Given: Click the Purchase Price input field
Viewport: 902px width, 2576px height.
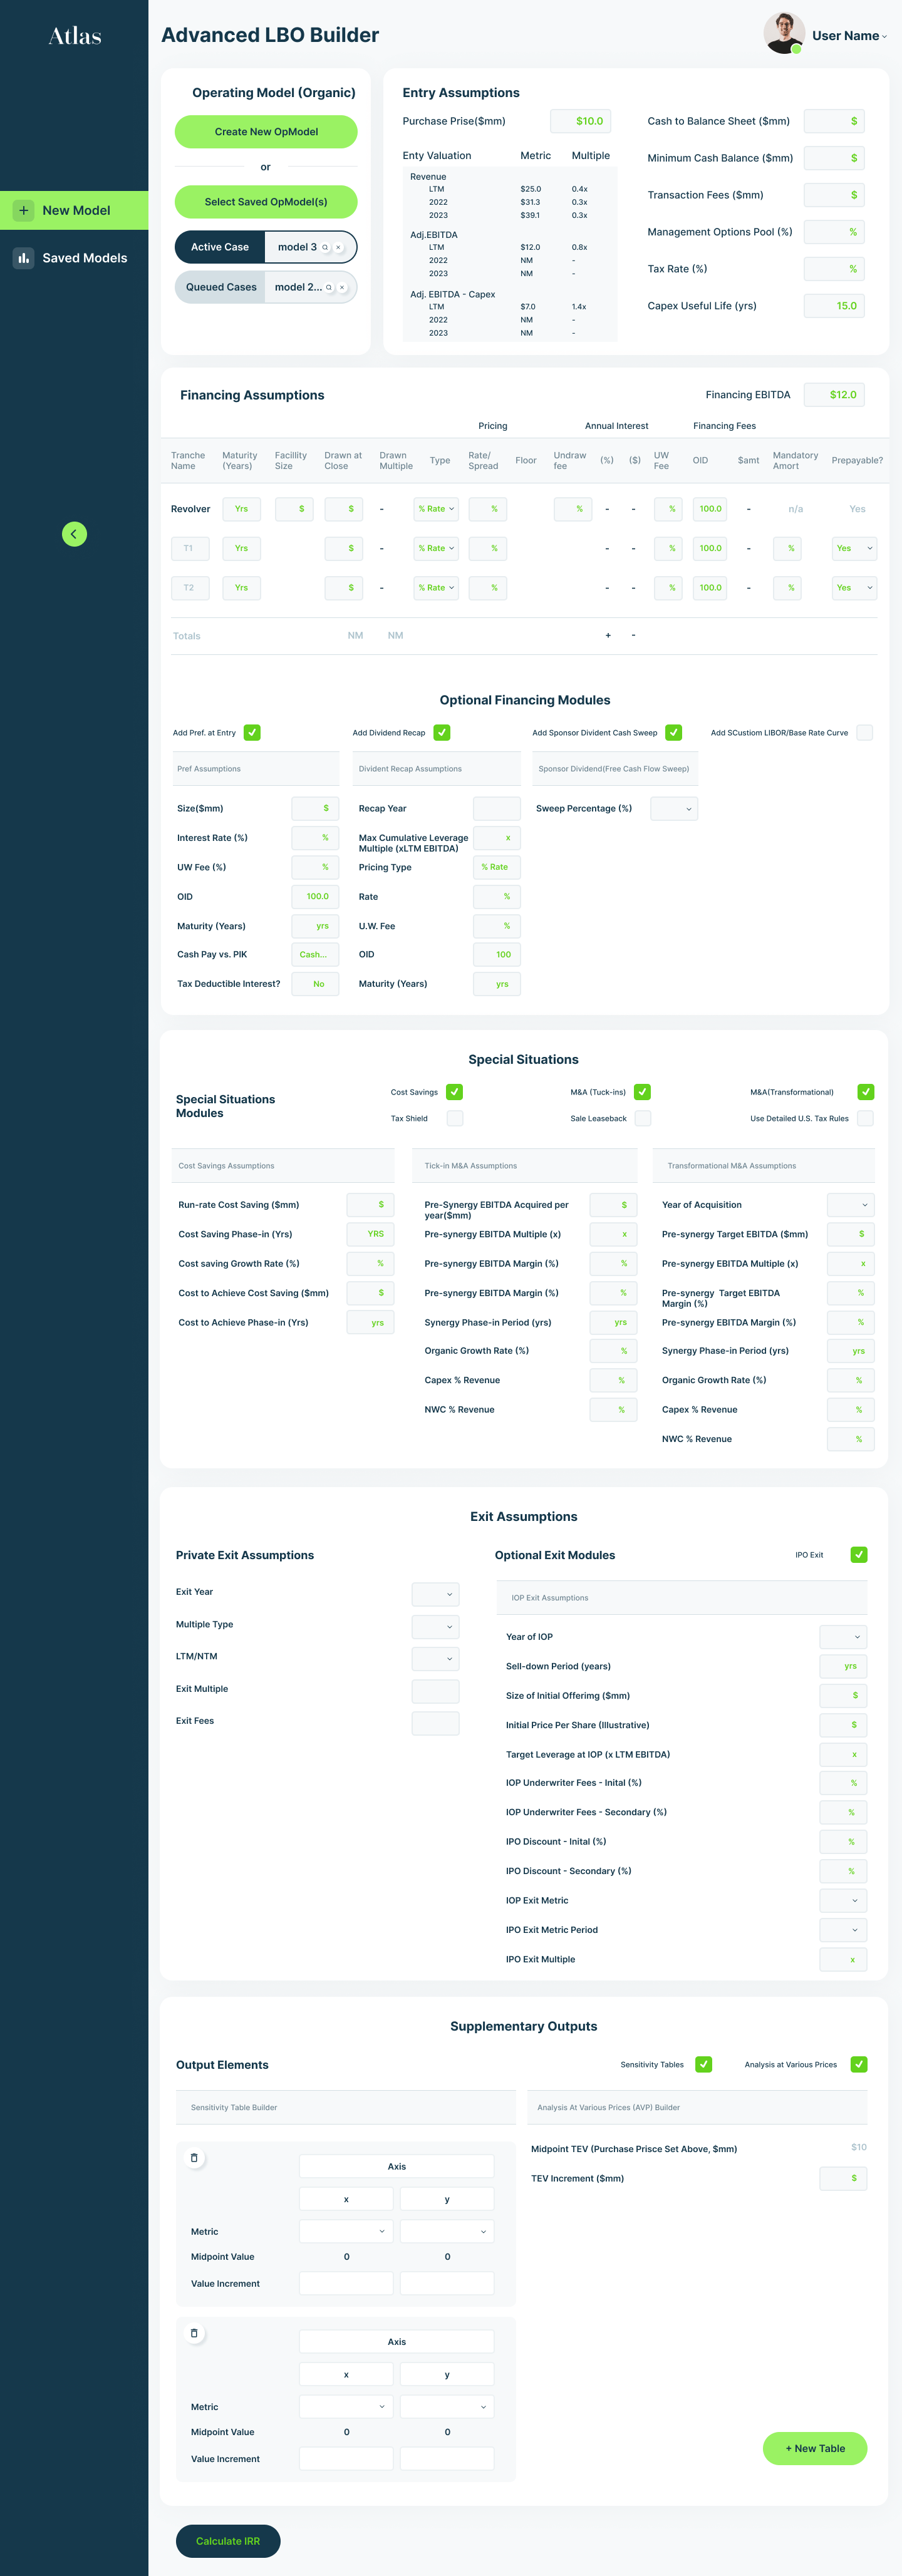Looking at the screenshot, I should (580, 121).
